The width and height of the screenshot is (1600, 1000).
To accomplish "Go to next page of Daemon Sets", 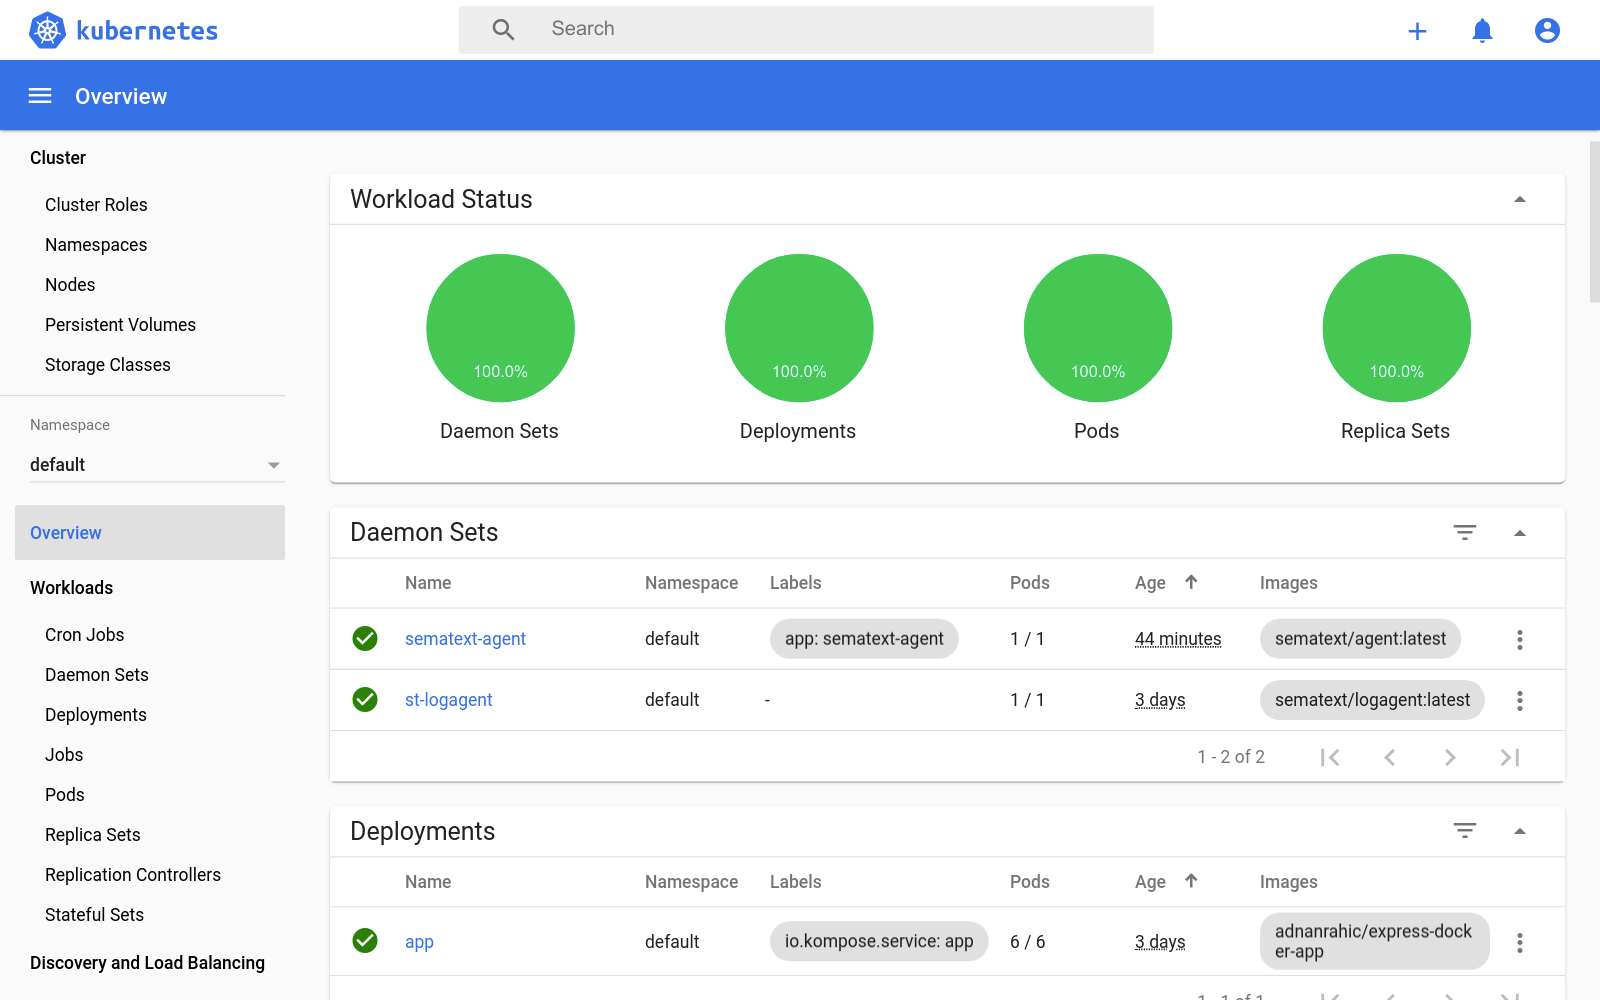I will pos(1450,757).
